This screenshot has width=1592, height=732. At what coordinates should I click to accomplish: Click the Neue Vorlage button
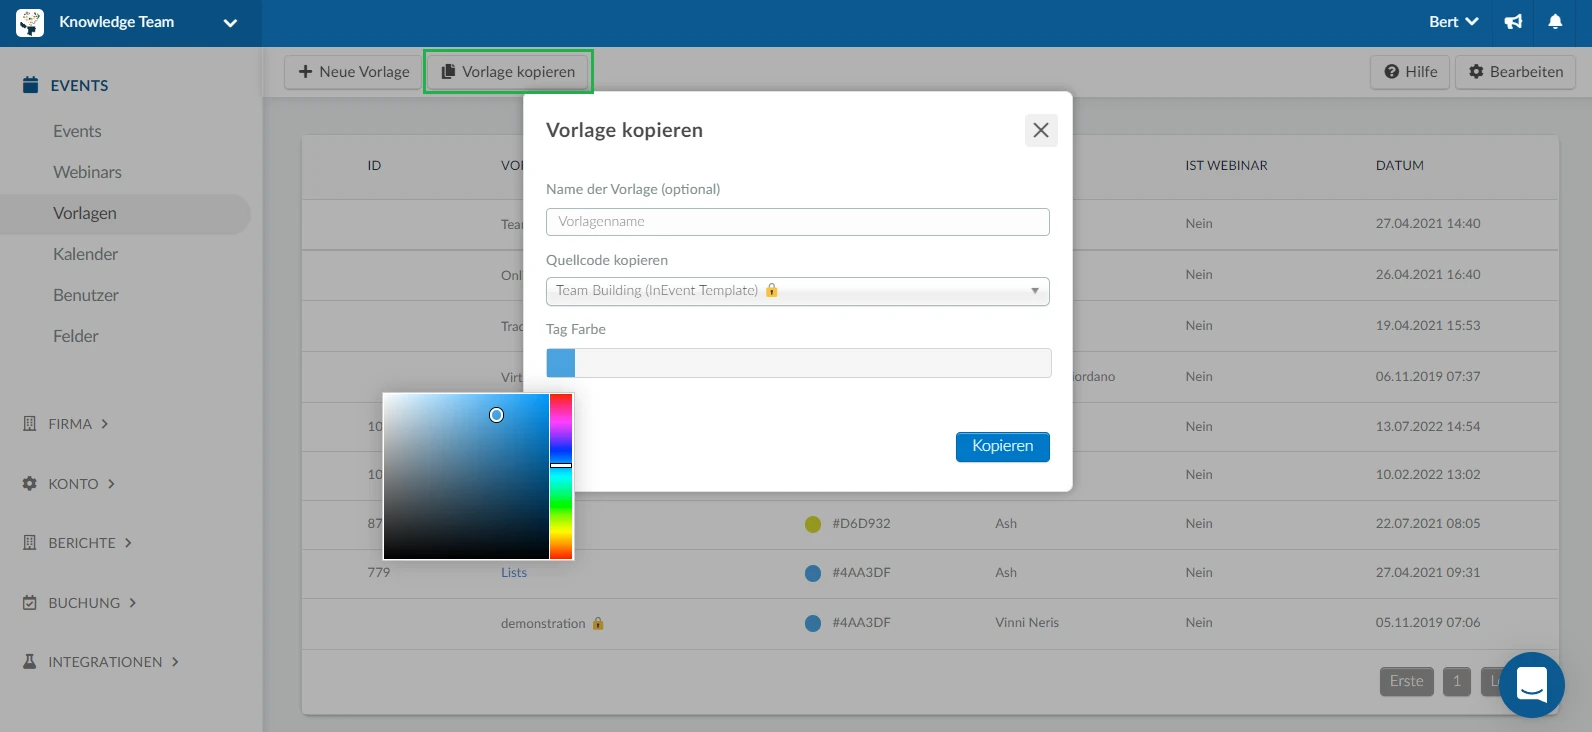(354, 72)
